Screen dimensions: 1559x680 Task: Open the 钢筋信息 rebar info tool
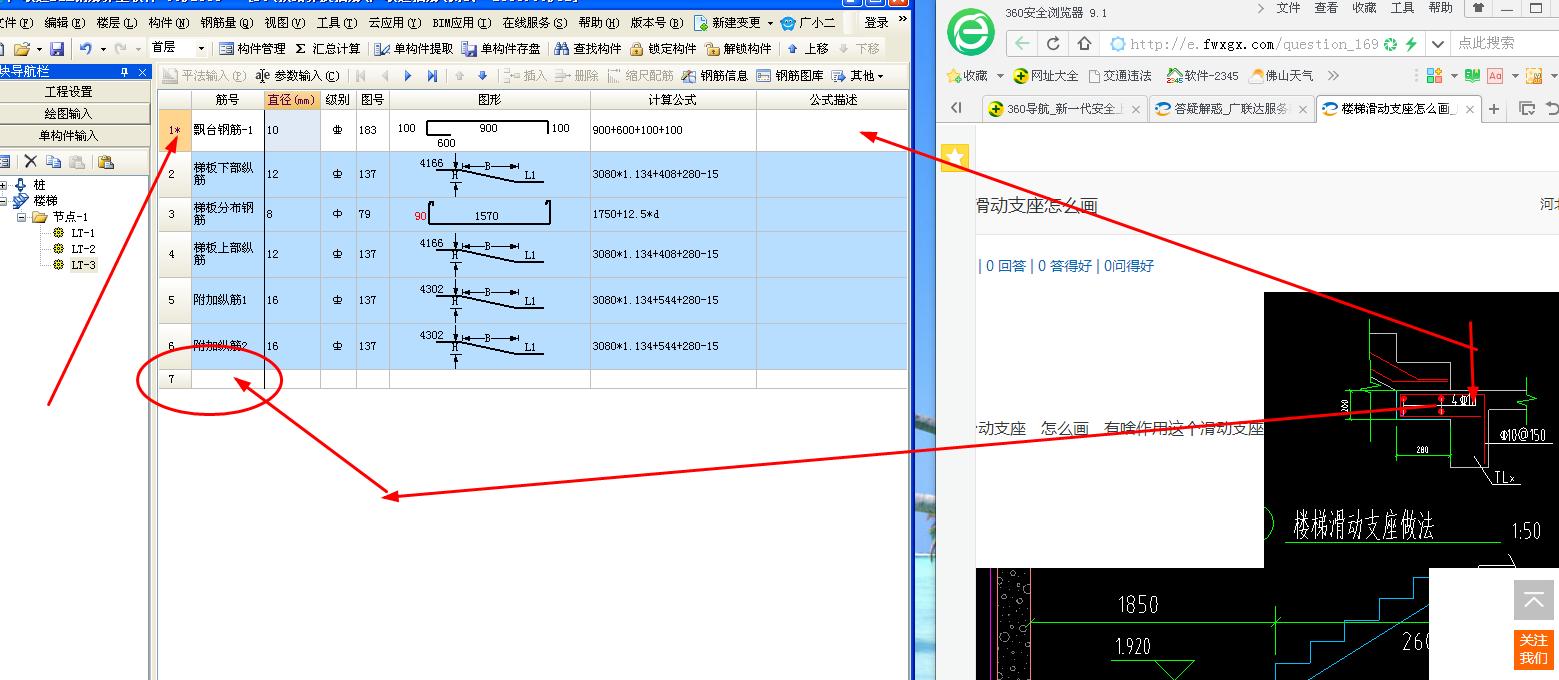tap(715, 75)
